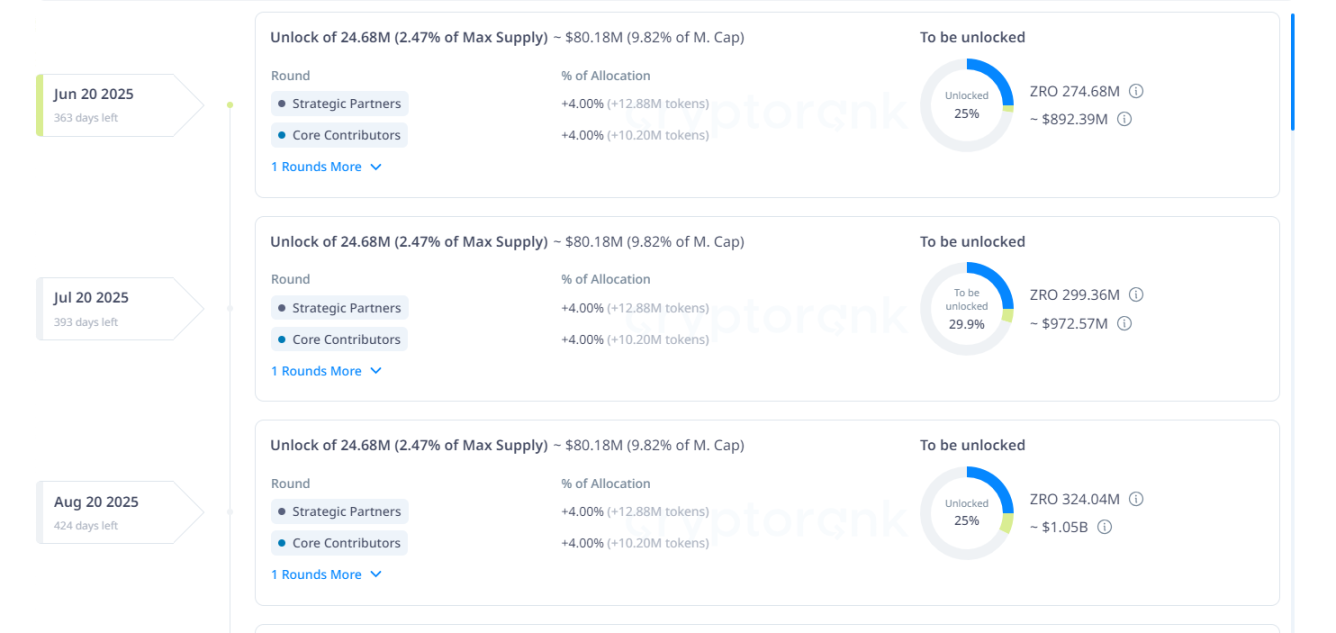This screenshot has height=633, width=1336.
Task: Select Core Contributors tag in August unlock
Action: coord(339,543)
